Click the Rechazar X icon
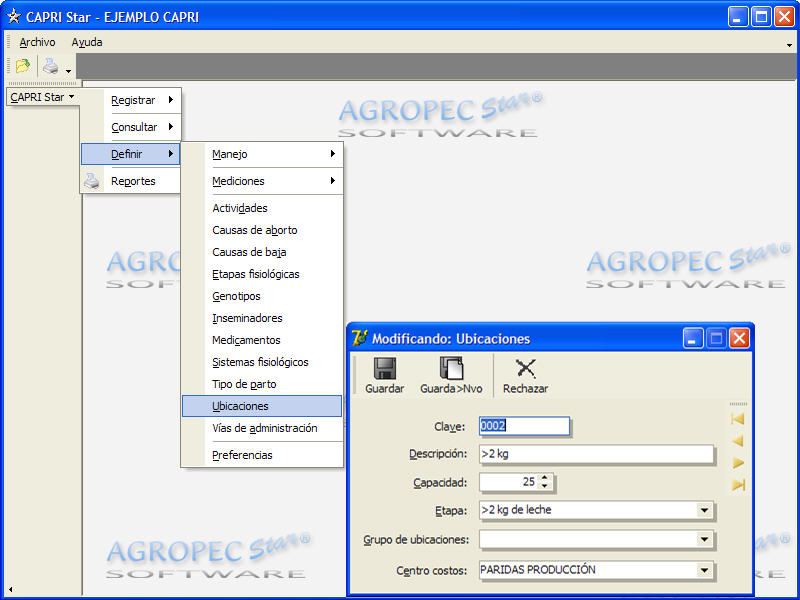The image size is (800, 600). tap(525, 368)
